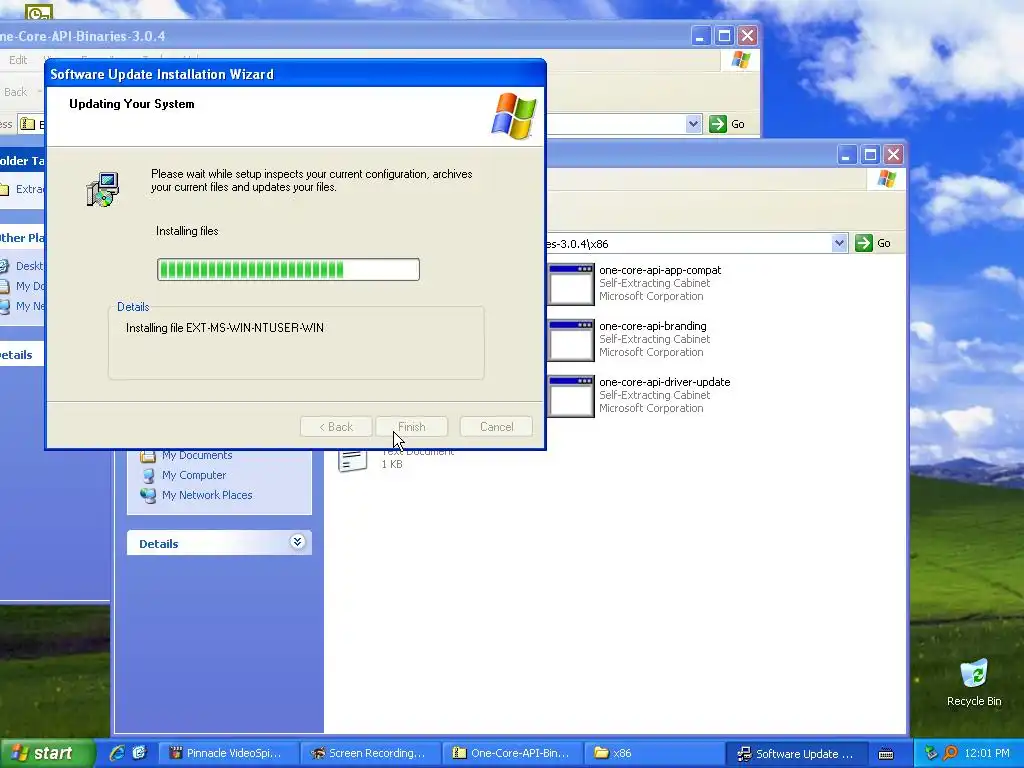
Task: Open My Documents link in x86 sidebar
Action: point(197,455)
